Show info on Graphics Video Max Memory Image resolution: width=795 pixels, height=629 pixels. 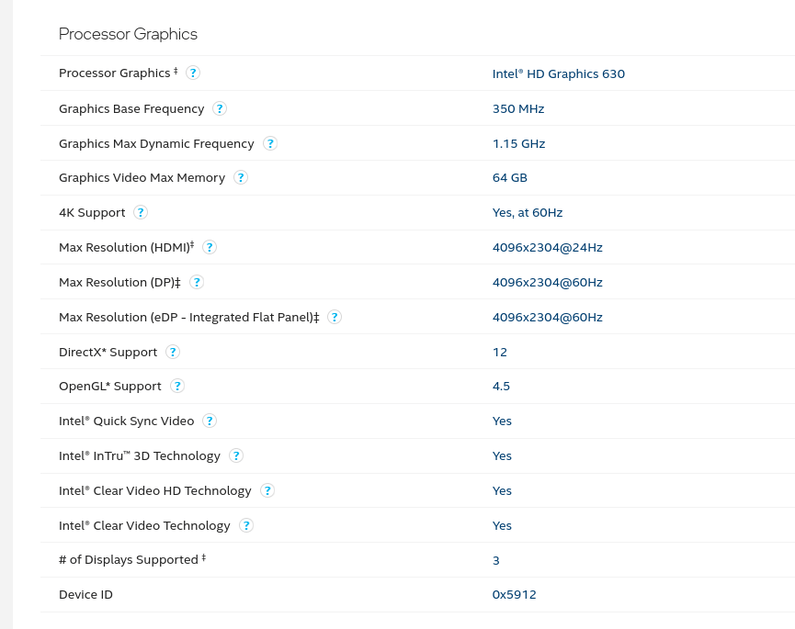coord(241,178)
